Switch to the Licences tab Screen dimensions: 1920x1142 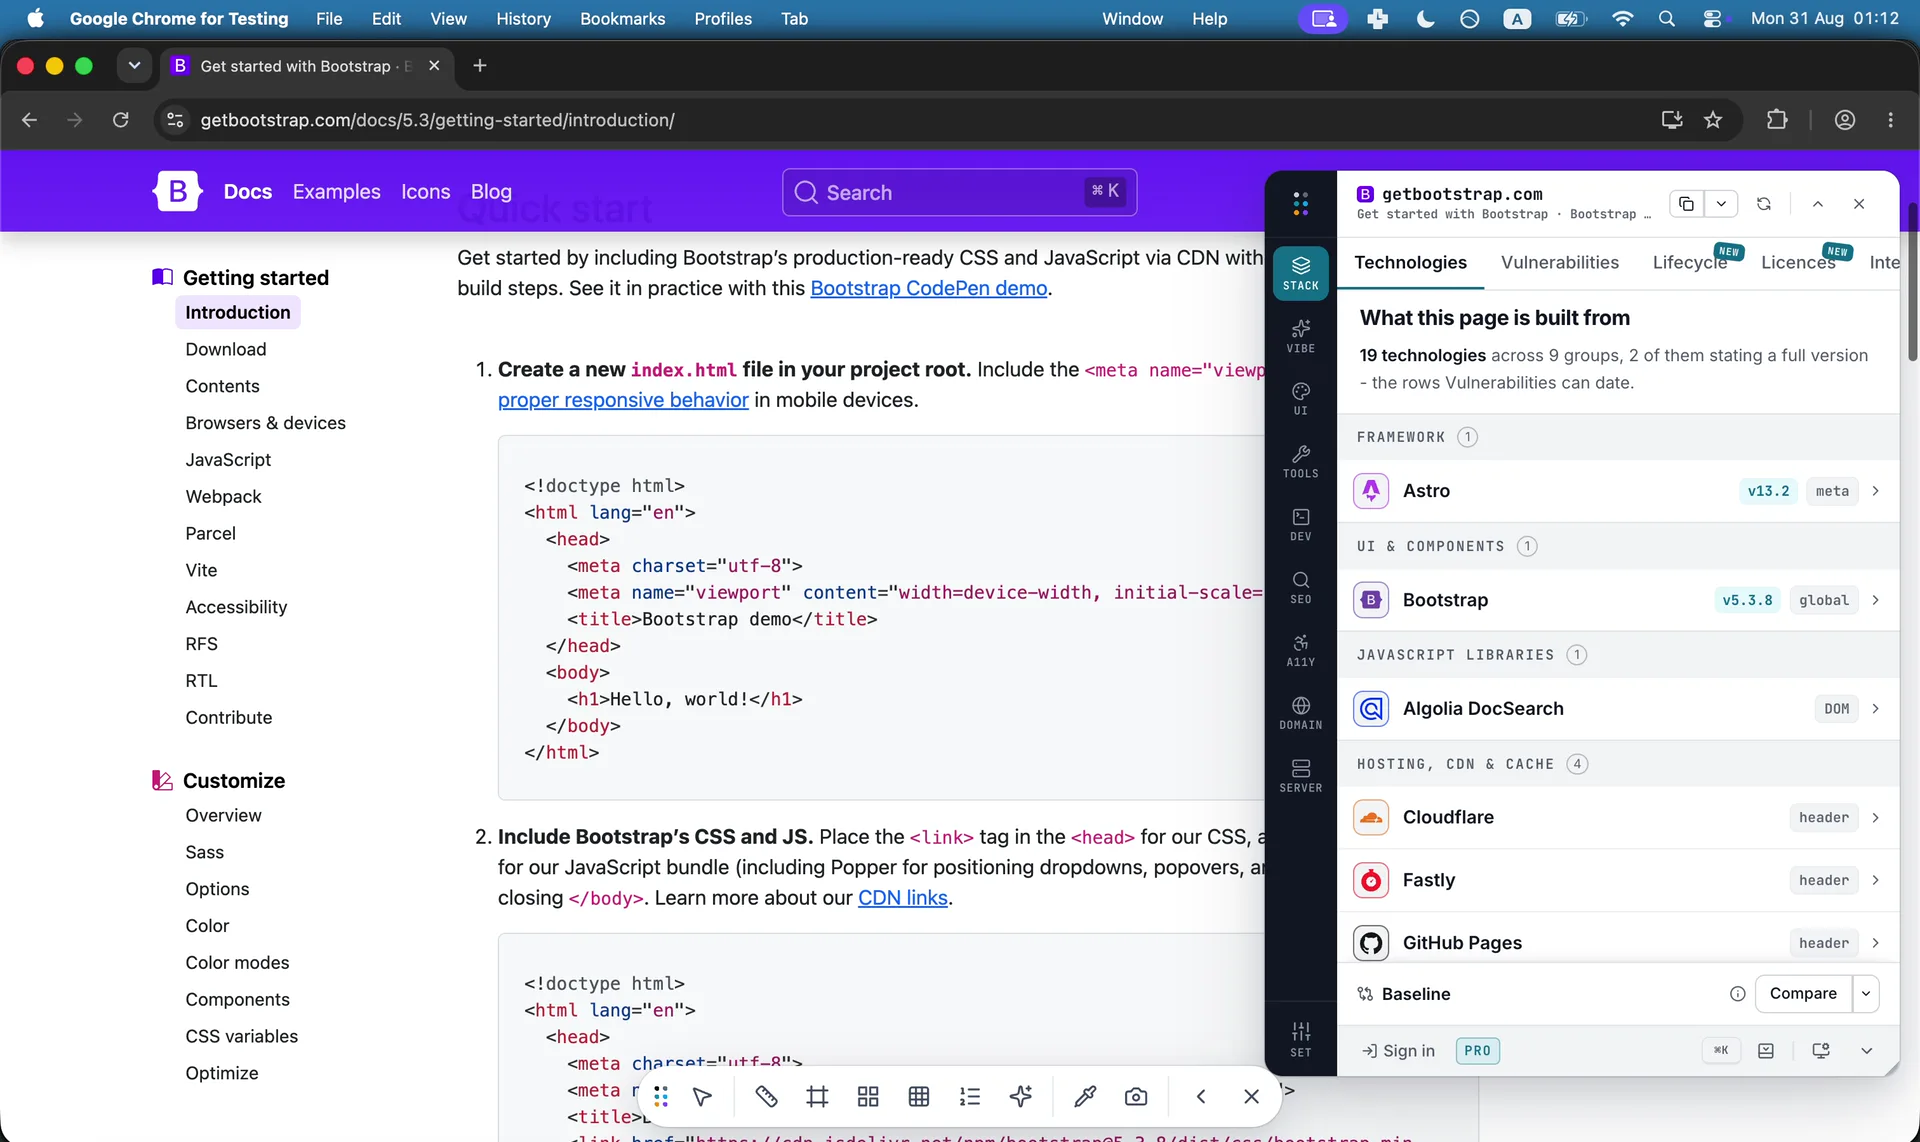click(1798, 262)
